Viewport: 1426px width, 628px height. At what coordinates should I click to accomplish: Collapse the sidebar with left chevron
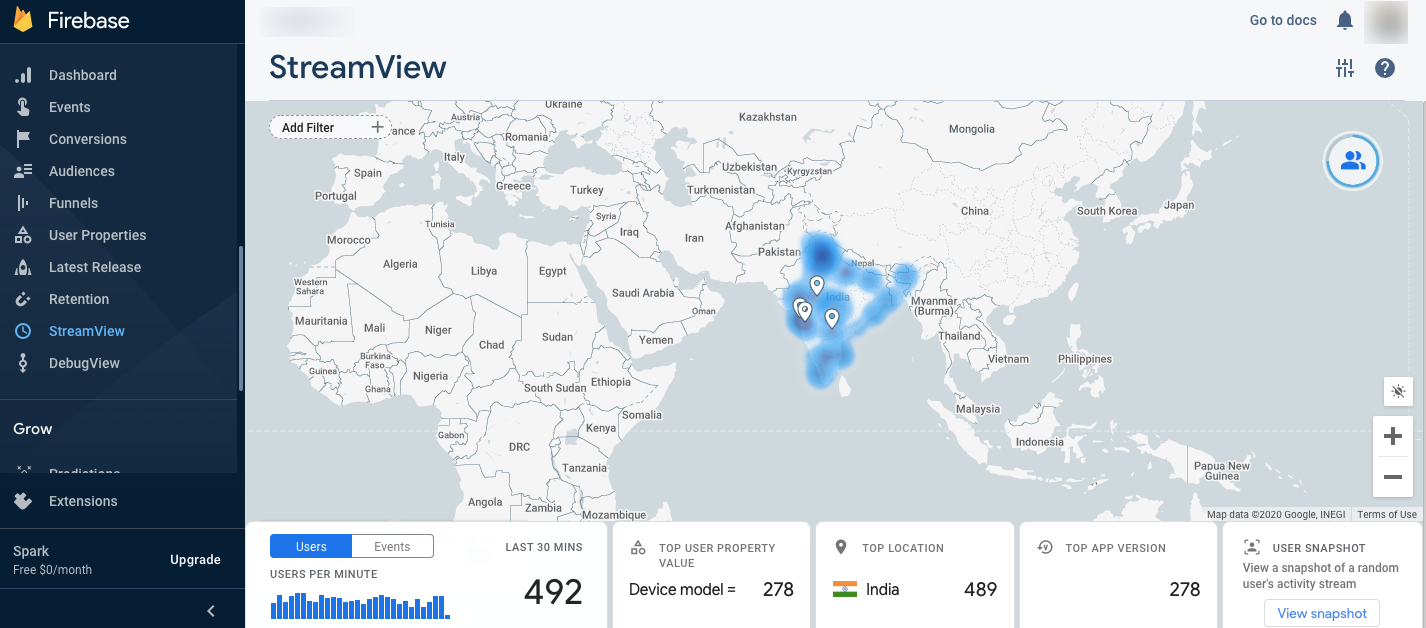[x=211, y=610]
